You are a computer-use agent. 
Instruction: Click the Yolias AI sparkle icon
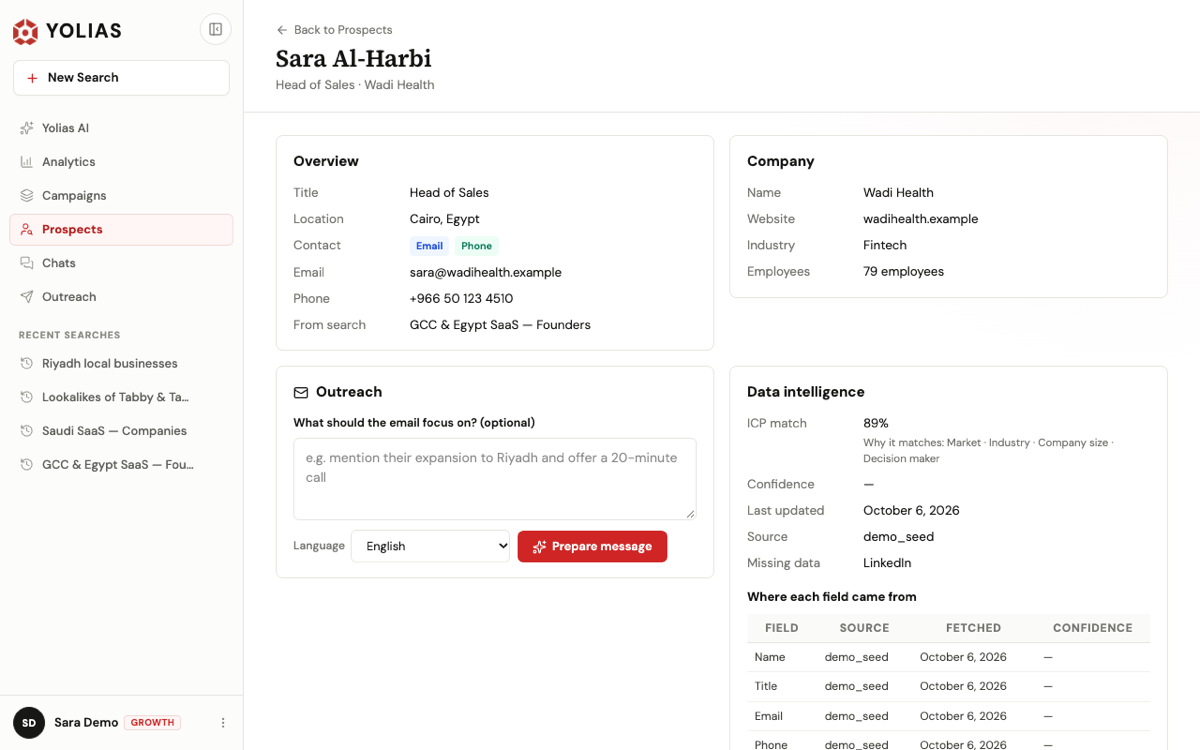[27, 128]
